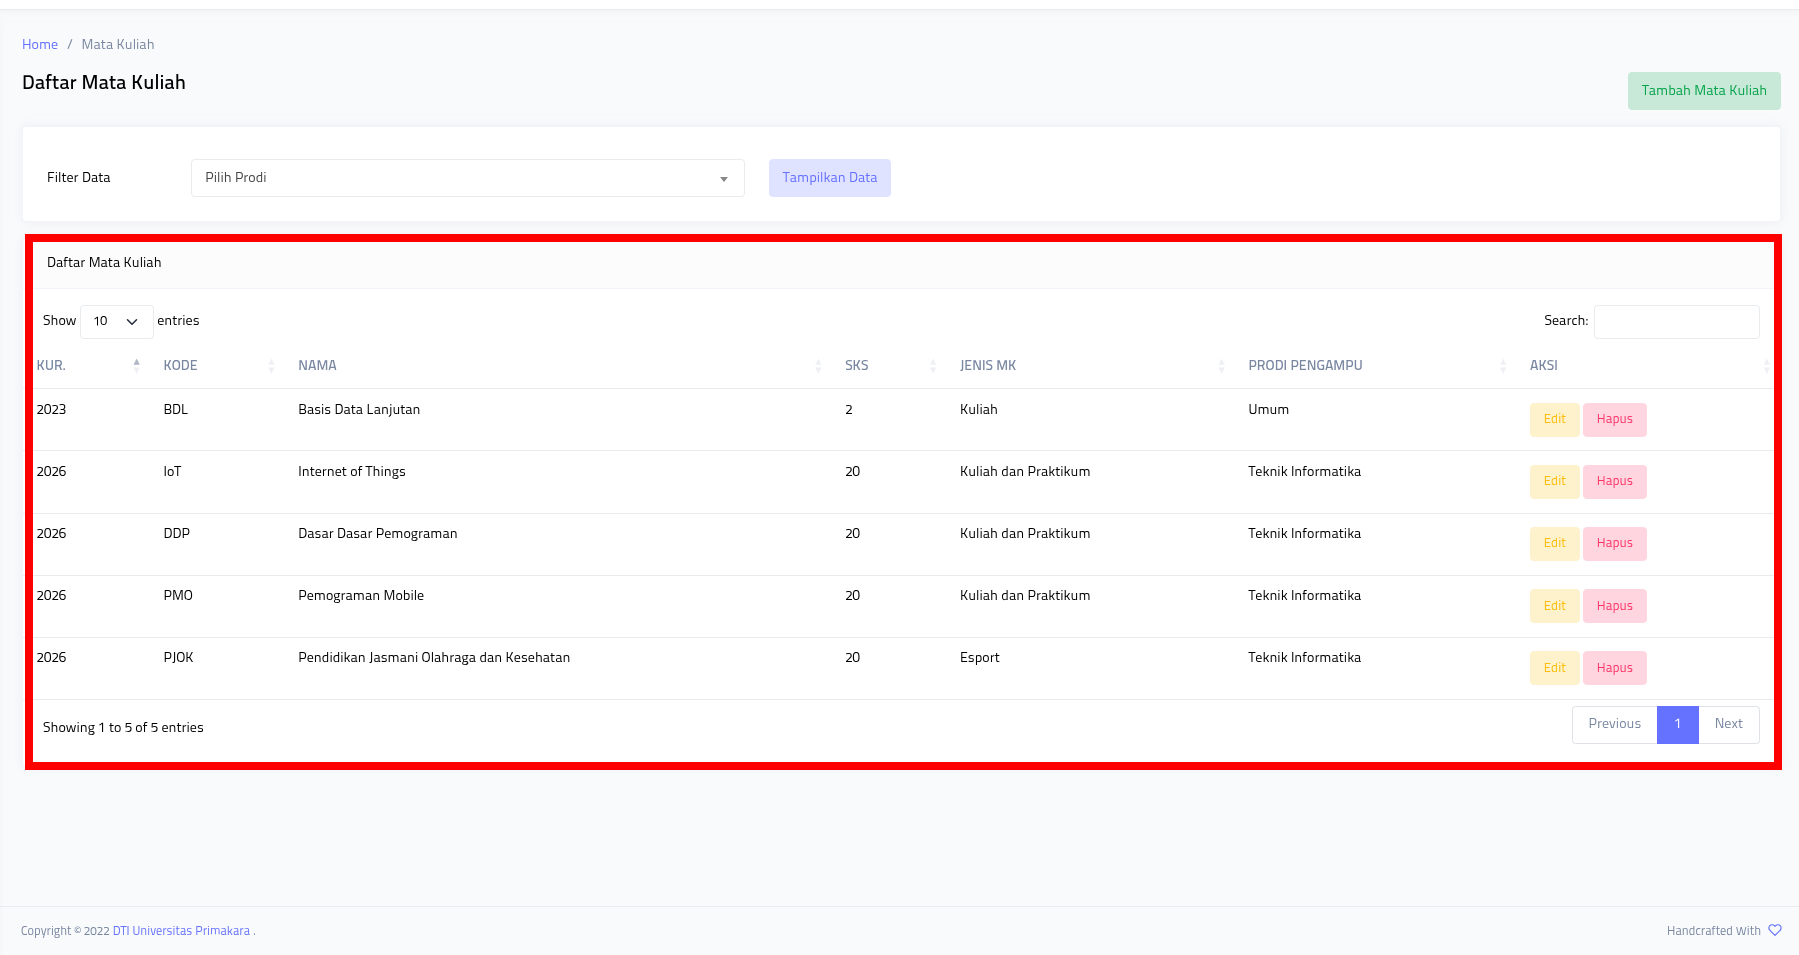Sort table by KUR. column

[87, 366]
